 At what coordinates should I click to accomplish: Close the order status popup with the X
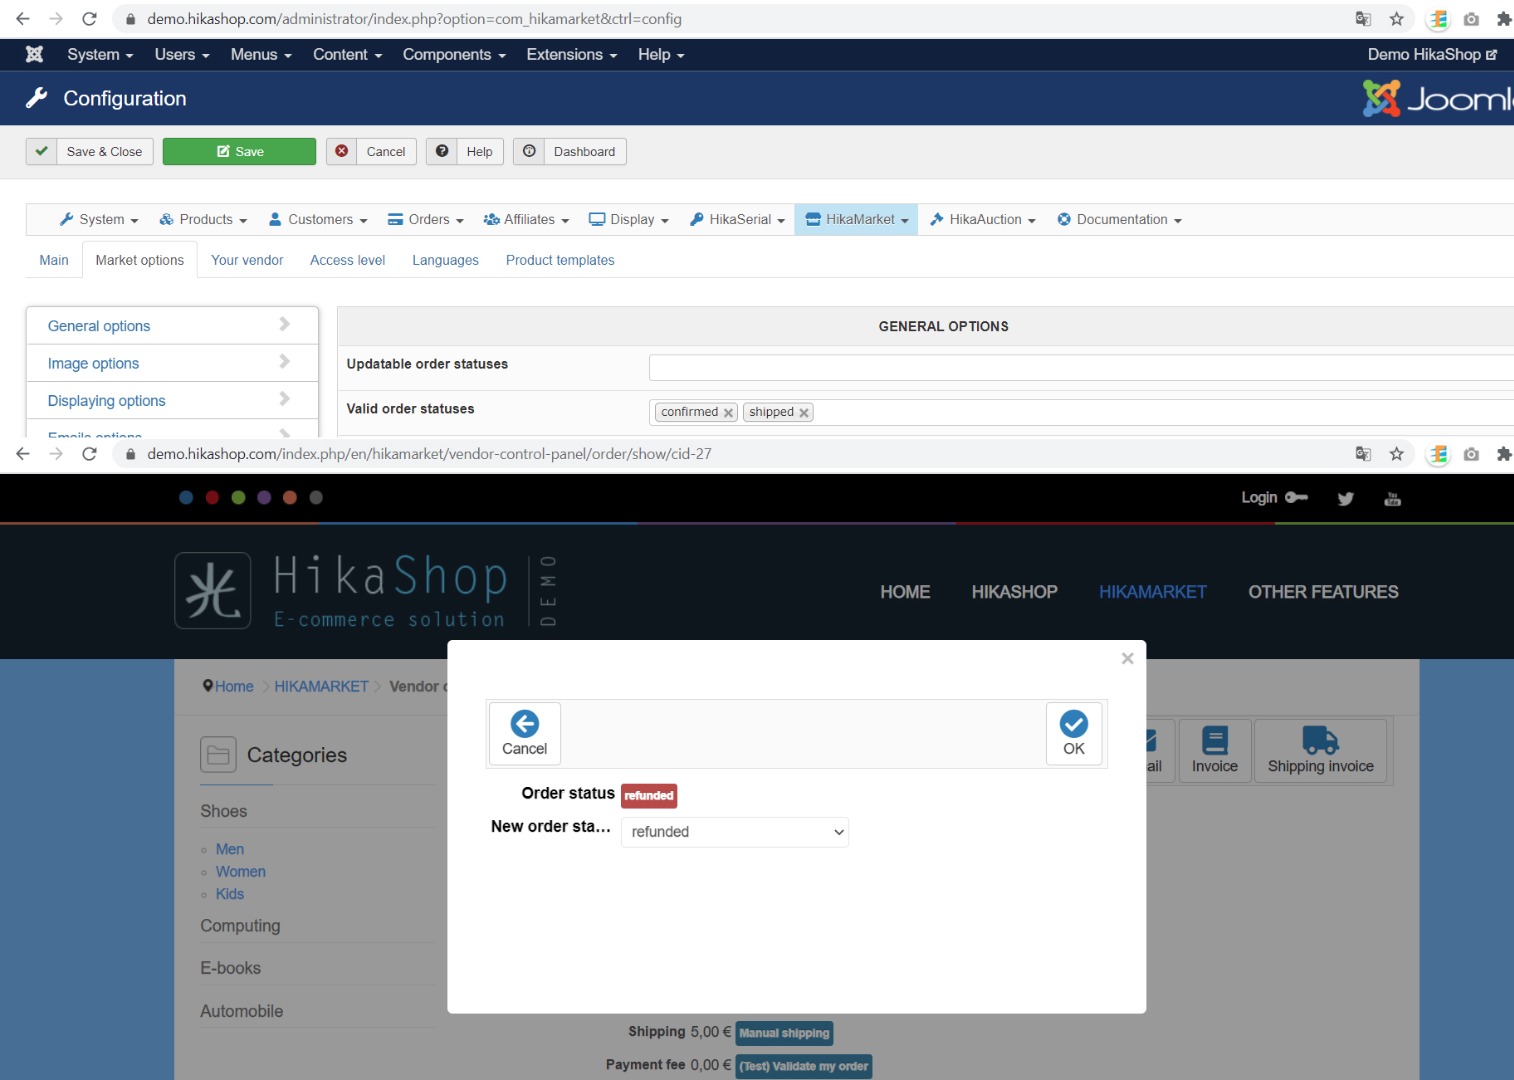pyautogui.click(x=1127, y=658)
